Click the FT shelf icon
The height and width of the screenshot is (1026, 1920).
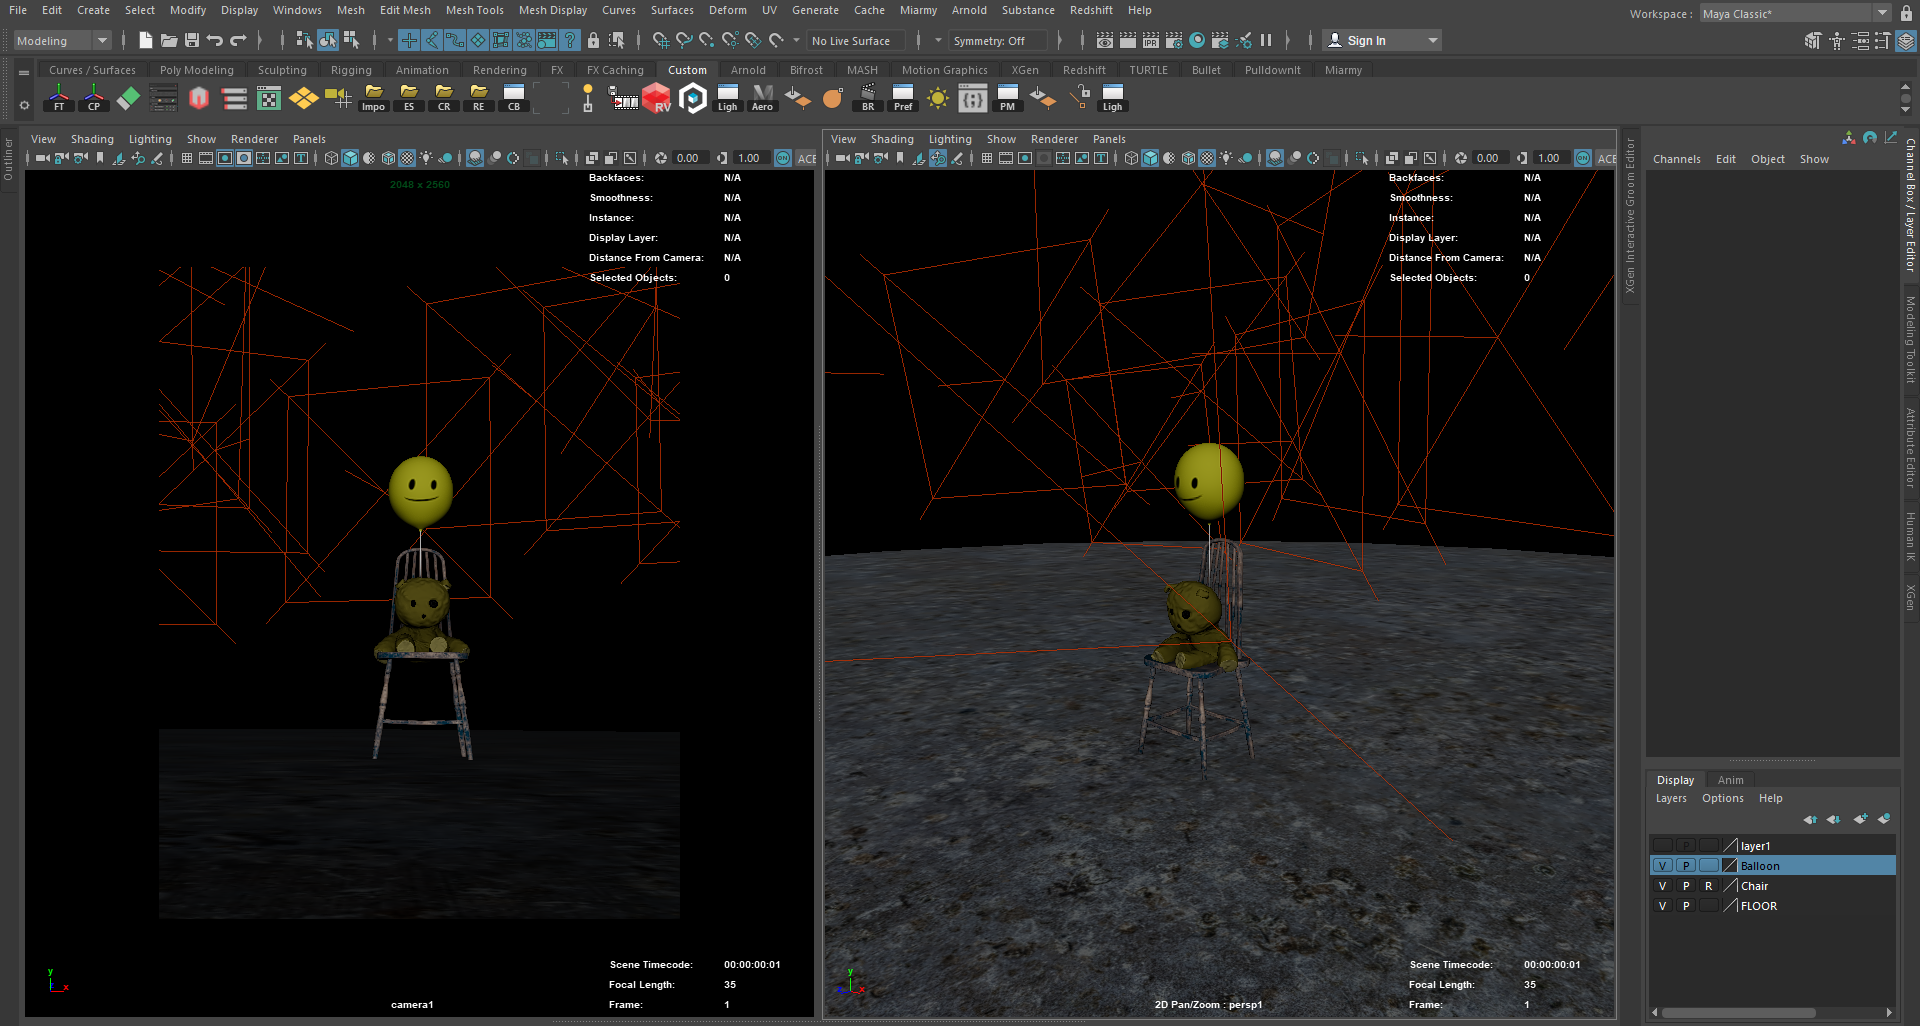[59, 98]
